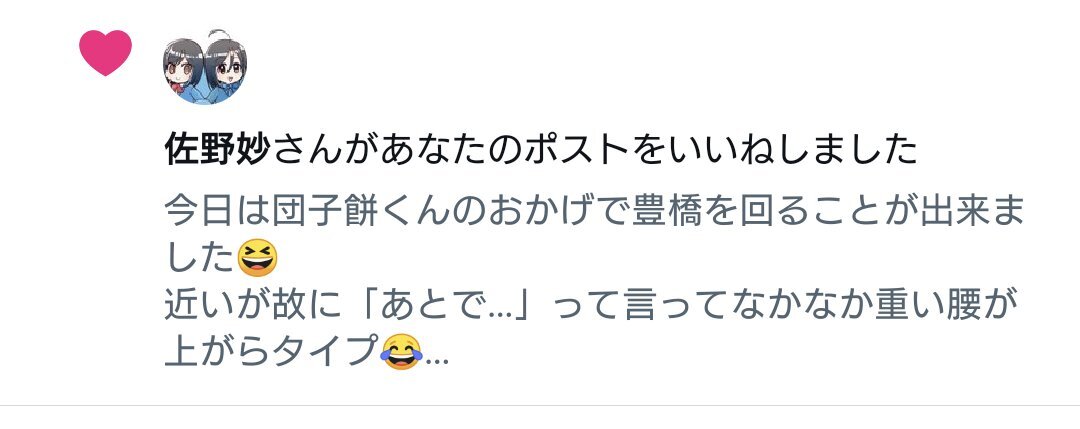The width and height of the screenshot is (1080, 429).
Task: Click the squinting laughing emoji after した
Action: pyautogui.click(x=257, y=258)
